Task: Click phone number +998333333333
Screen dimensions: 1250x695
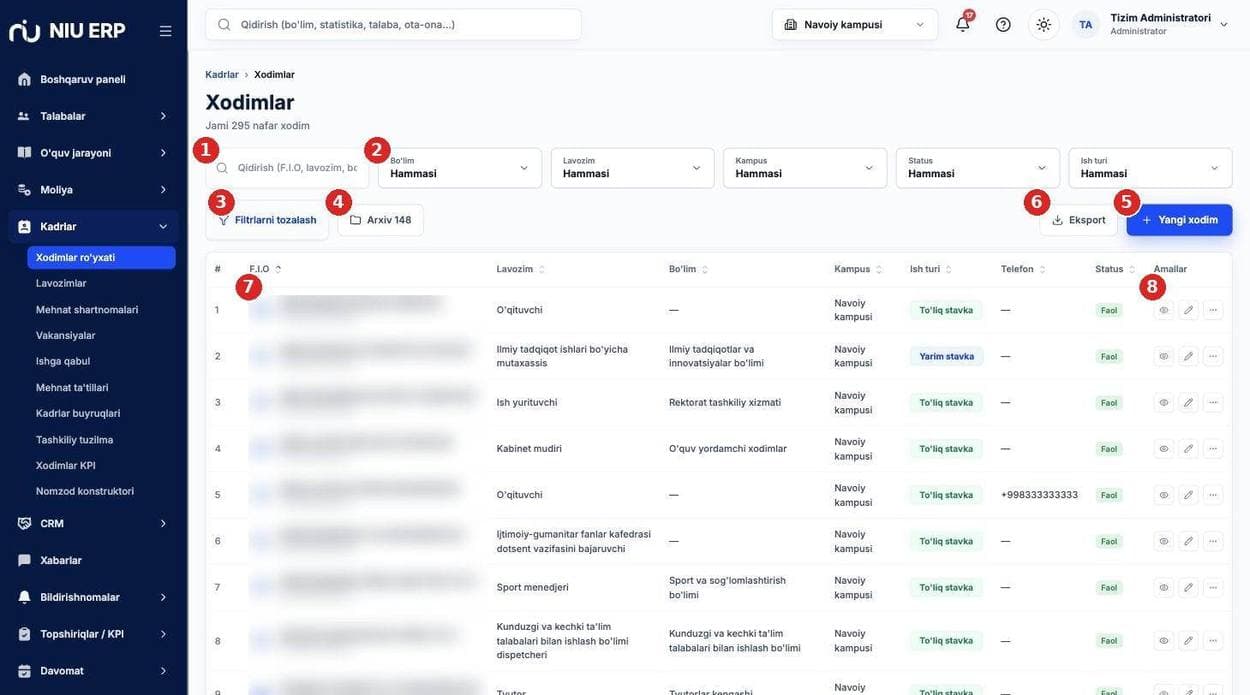Action: (1039, 495)
